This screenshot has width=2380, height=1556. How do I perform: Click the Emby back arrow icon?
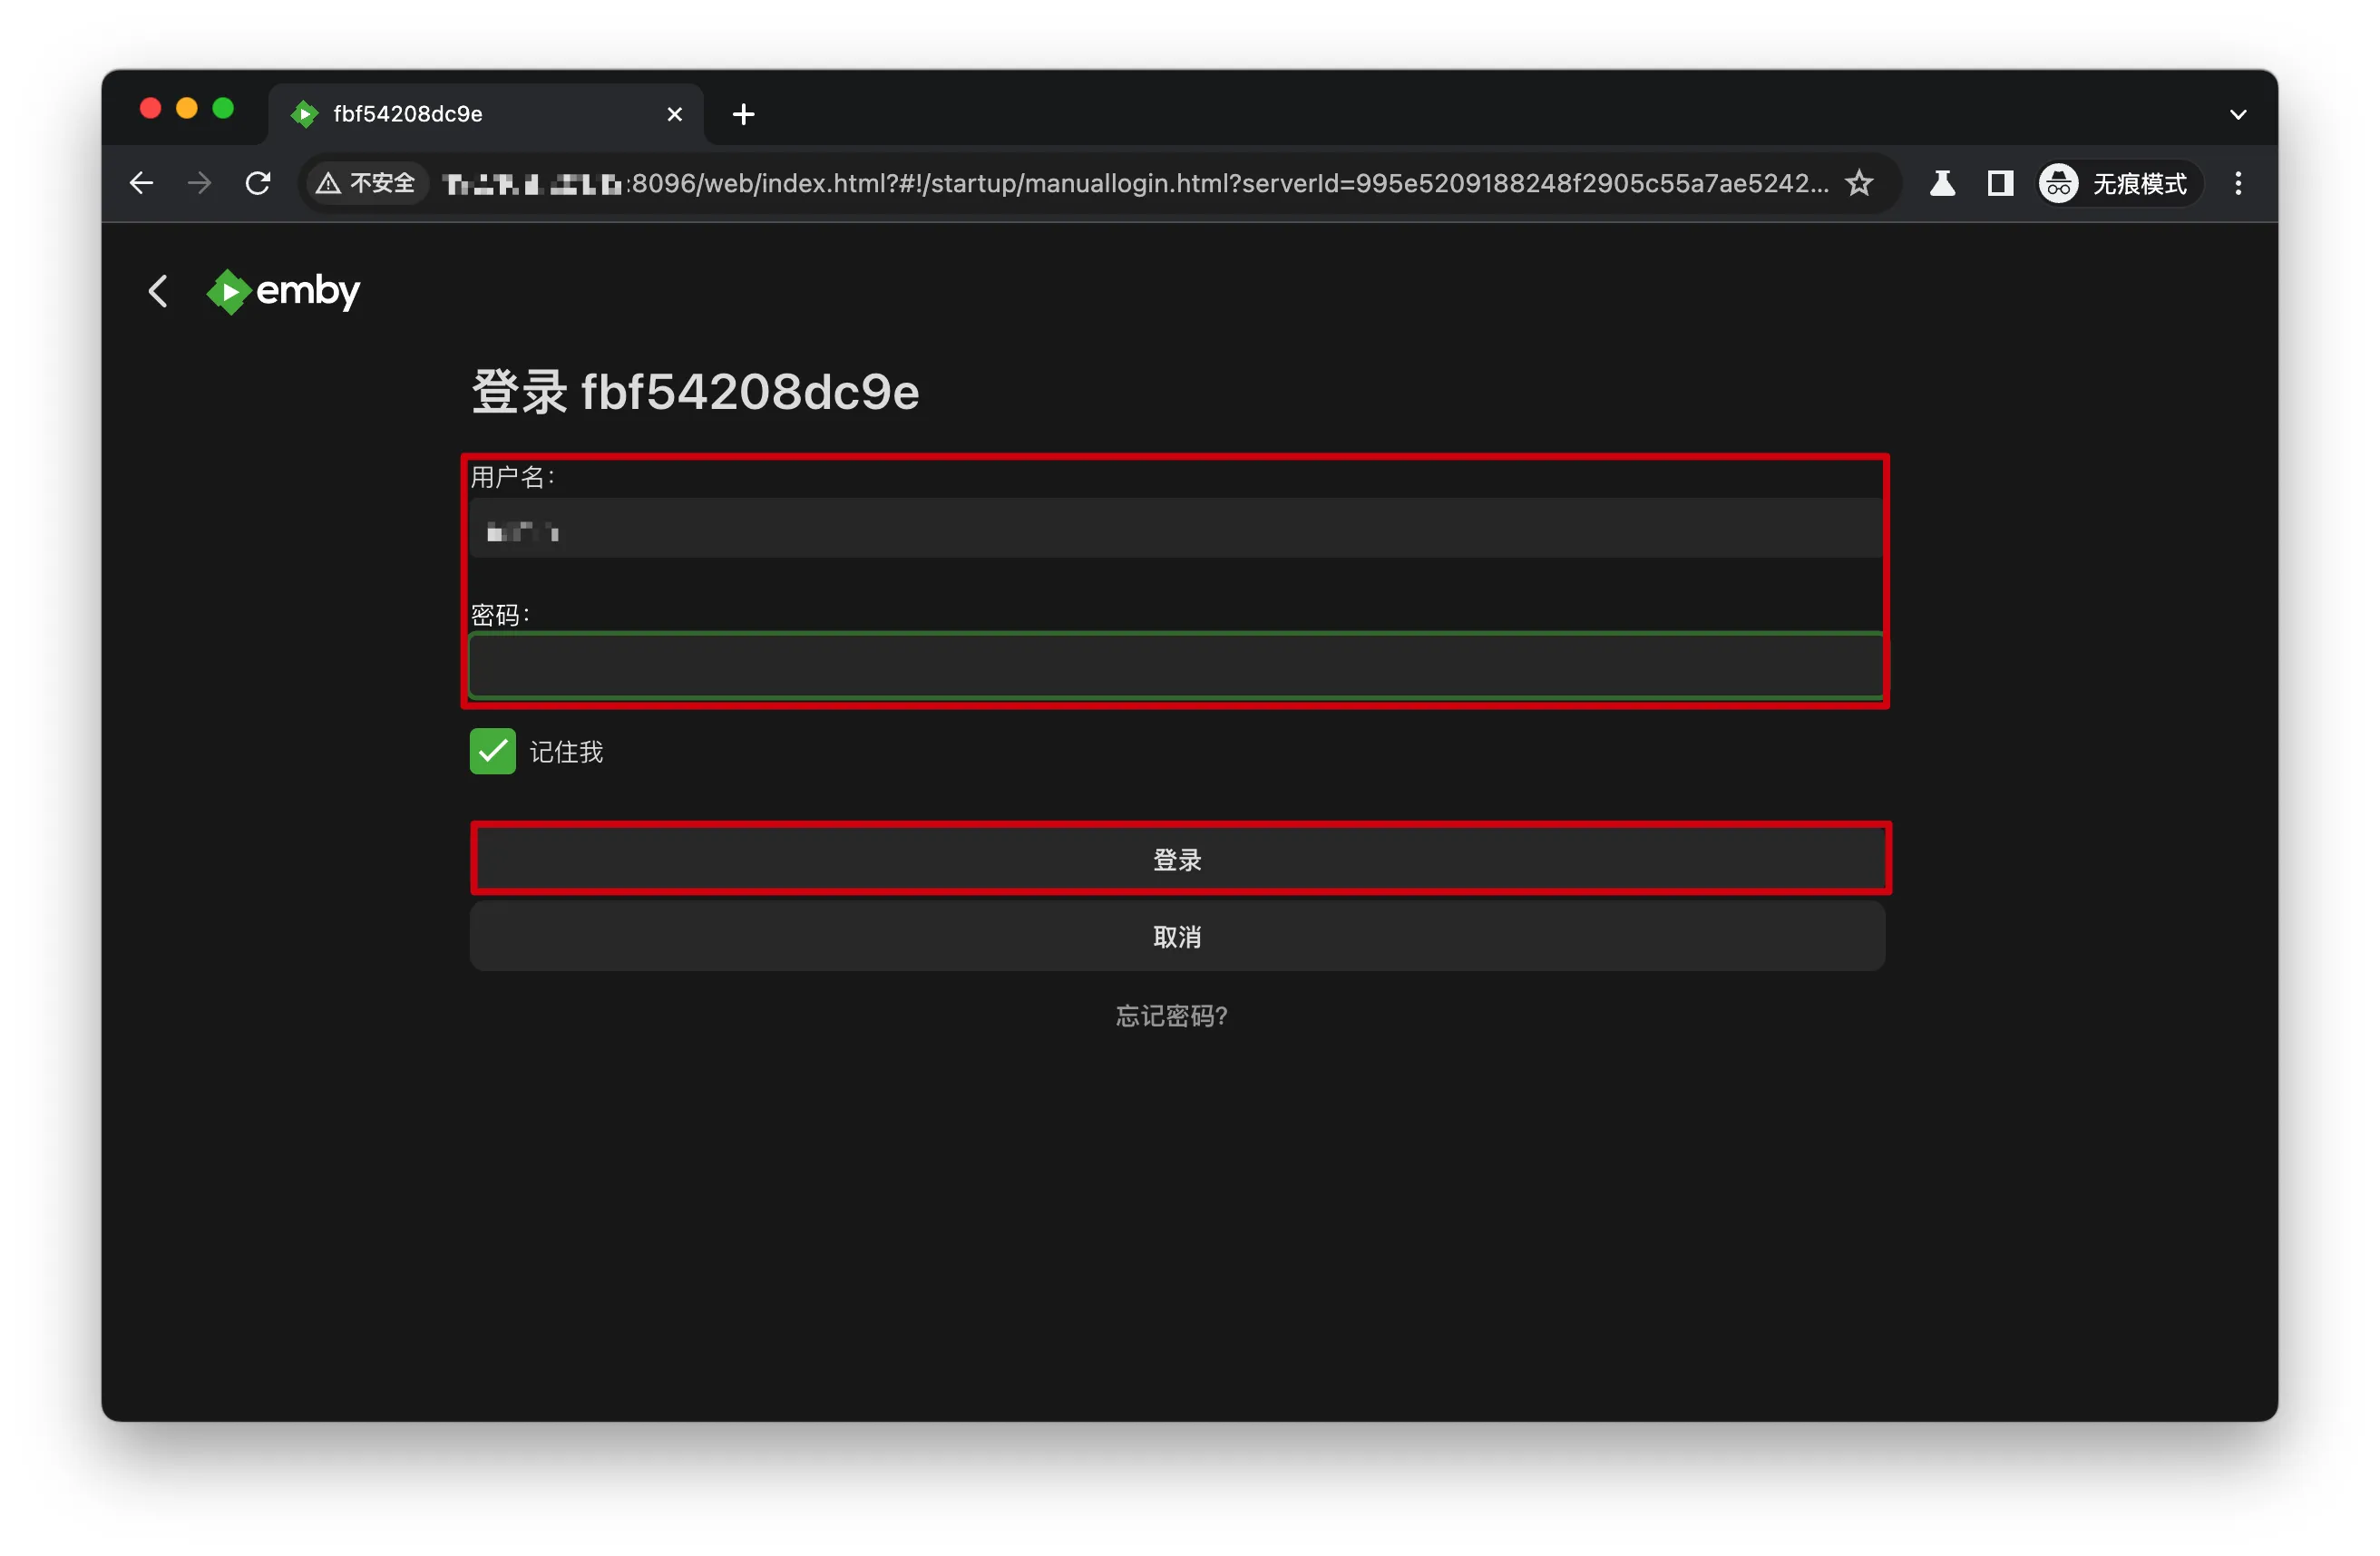[158, 291]
